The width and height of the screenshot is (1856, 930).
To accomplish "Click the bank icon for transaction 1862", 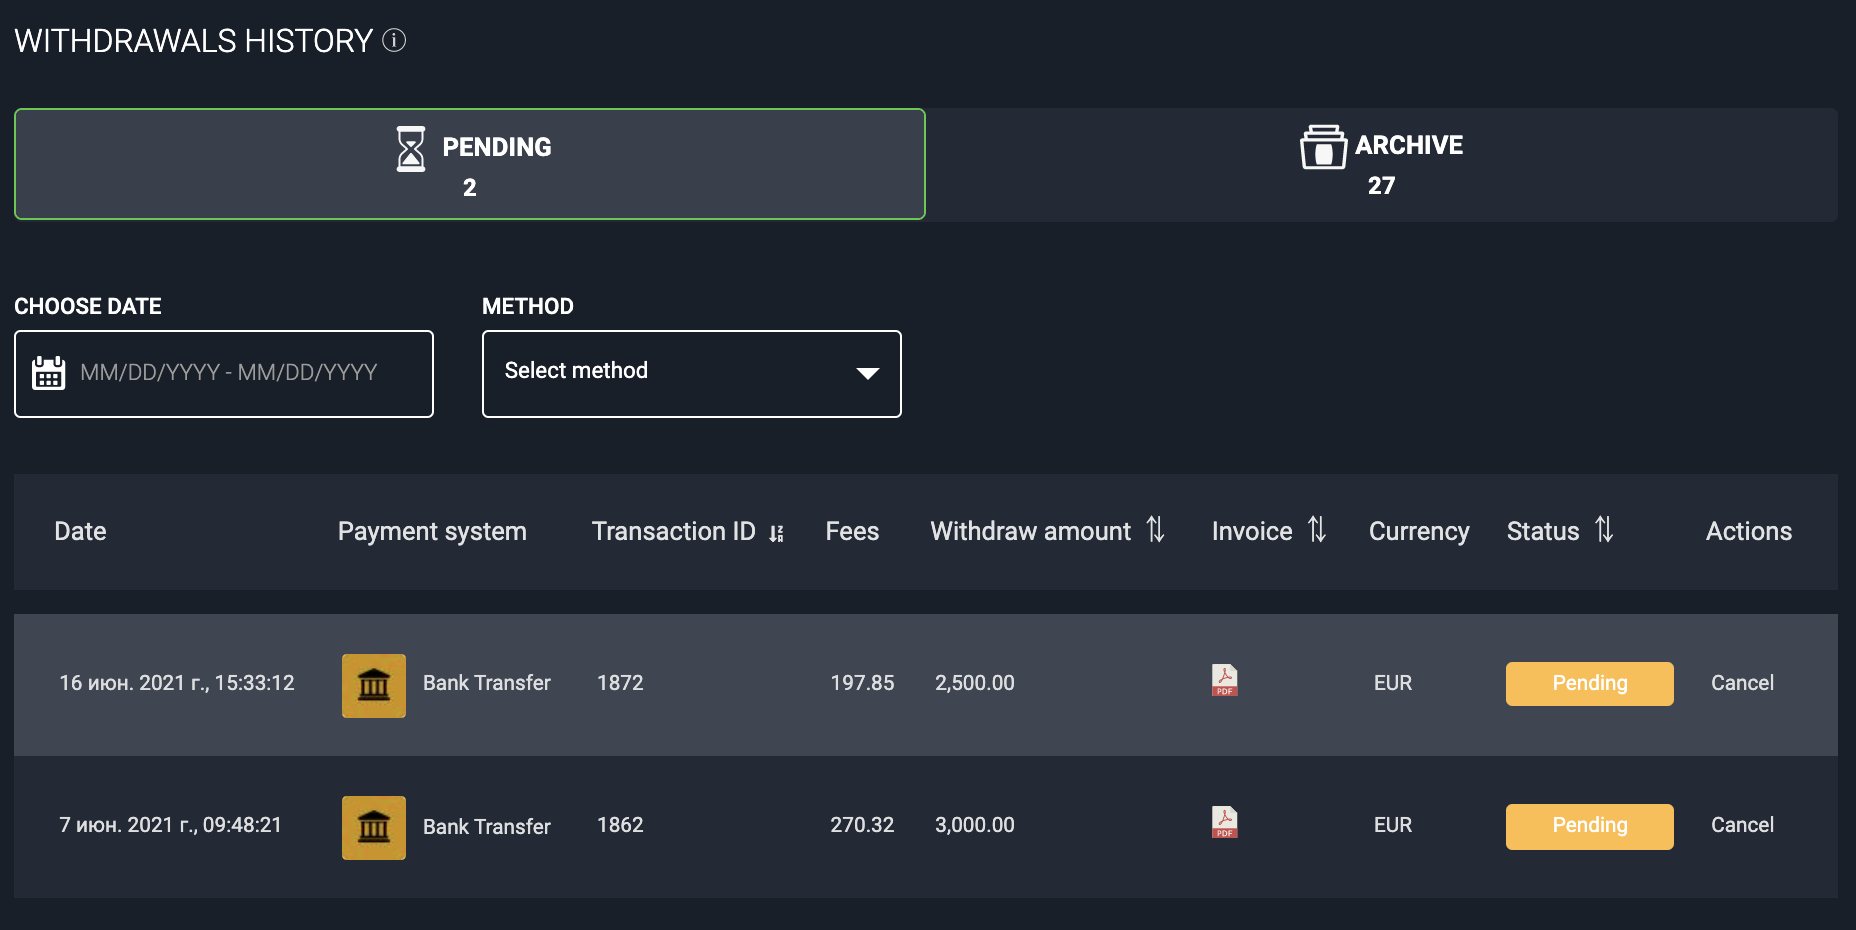I will pos(373,827).
